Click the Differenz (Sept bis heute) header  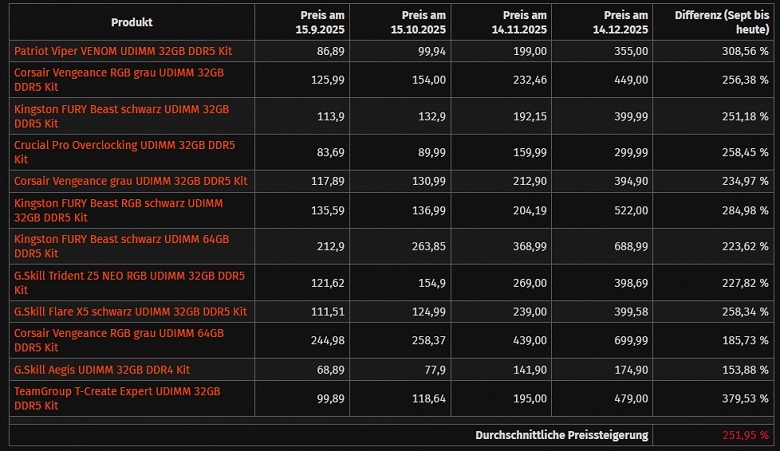pos(722,22)
